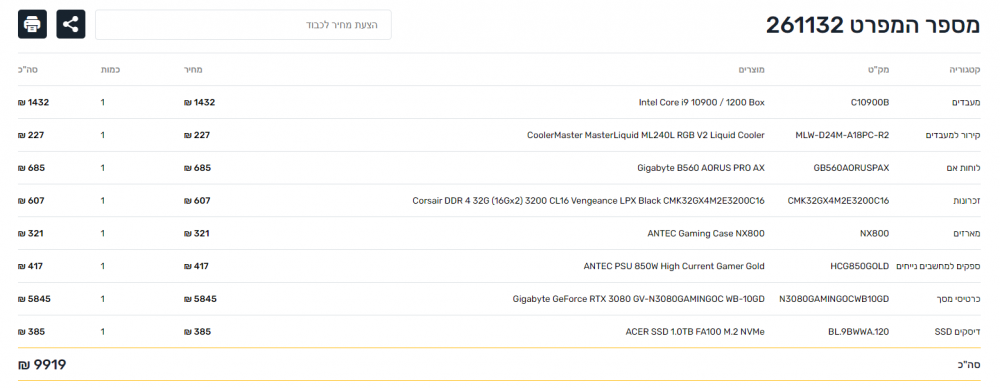Focus the quote recipient input field
1000x388 pixels.
pyautogui.click(x=243, y=24)
